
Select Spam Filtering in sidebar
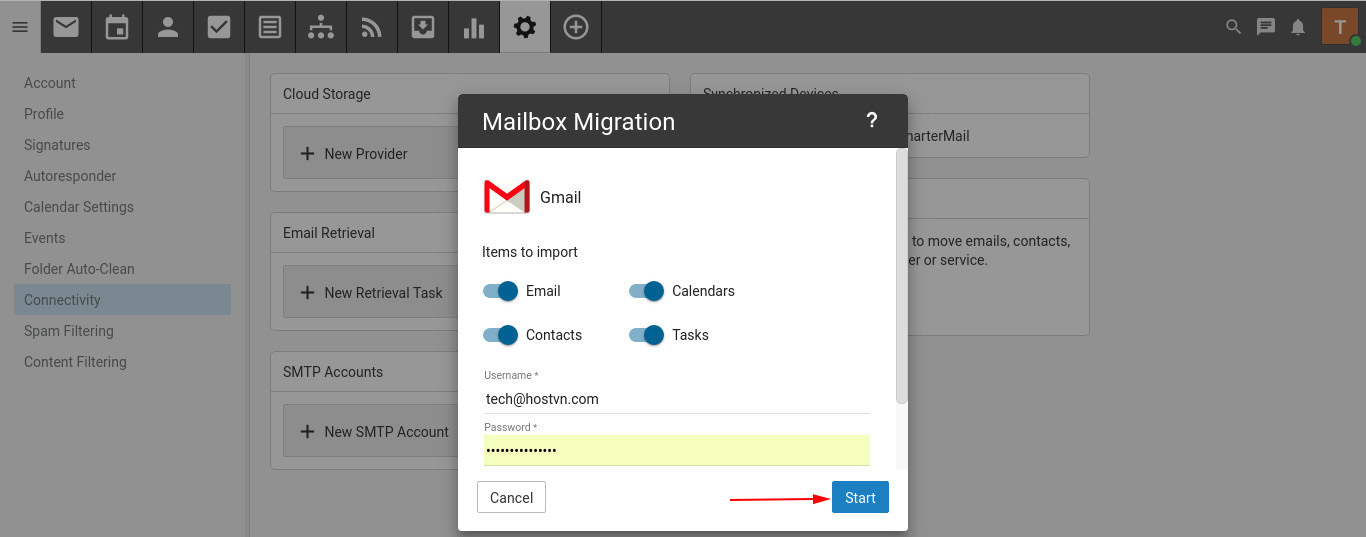tap(69, 331)
